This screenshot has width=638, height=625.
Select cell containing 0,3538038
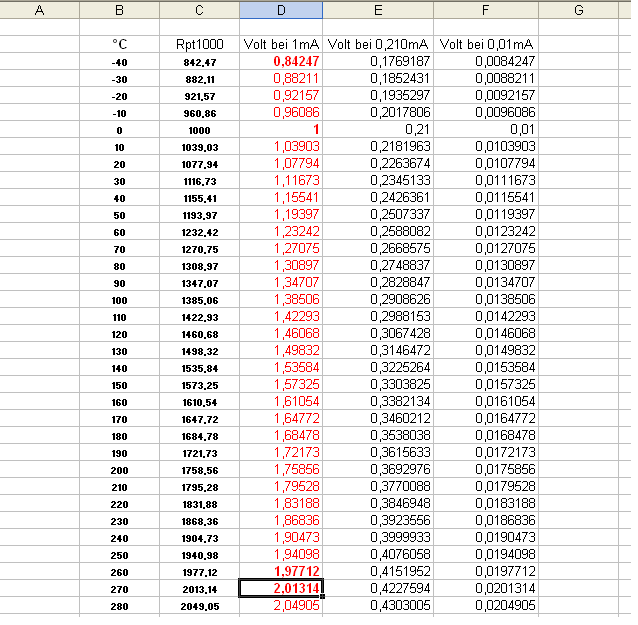point(378,436)
